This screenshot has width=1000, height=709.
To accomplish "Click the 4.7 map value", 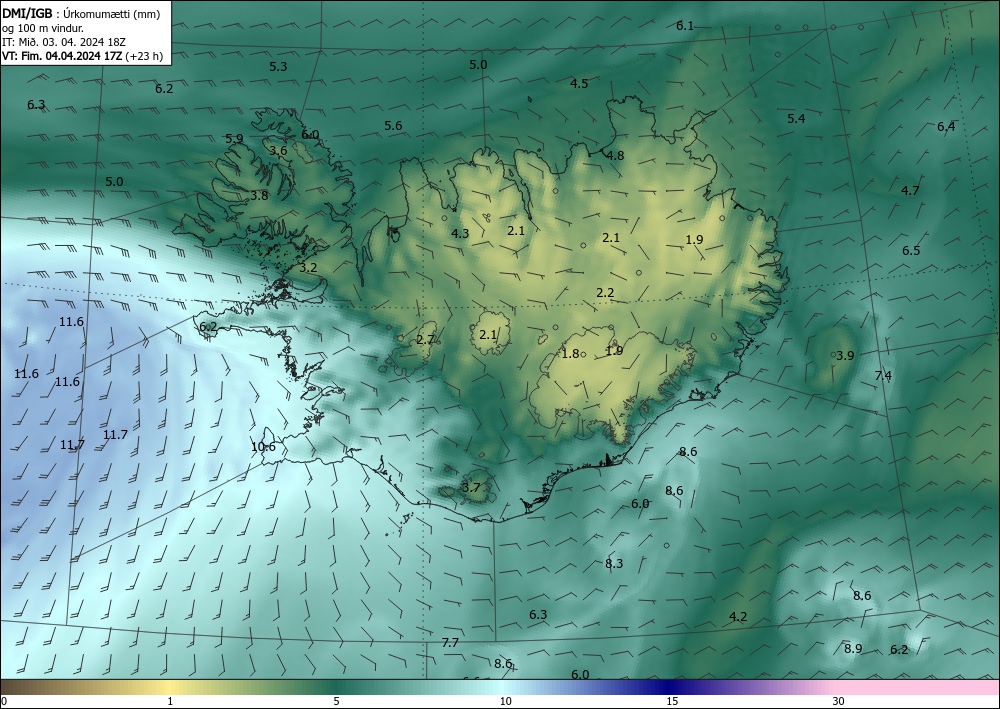I will pos(910,190).
